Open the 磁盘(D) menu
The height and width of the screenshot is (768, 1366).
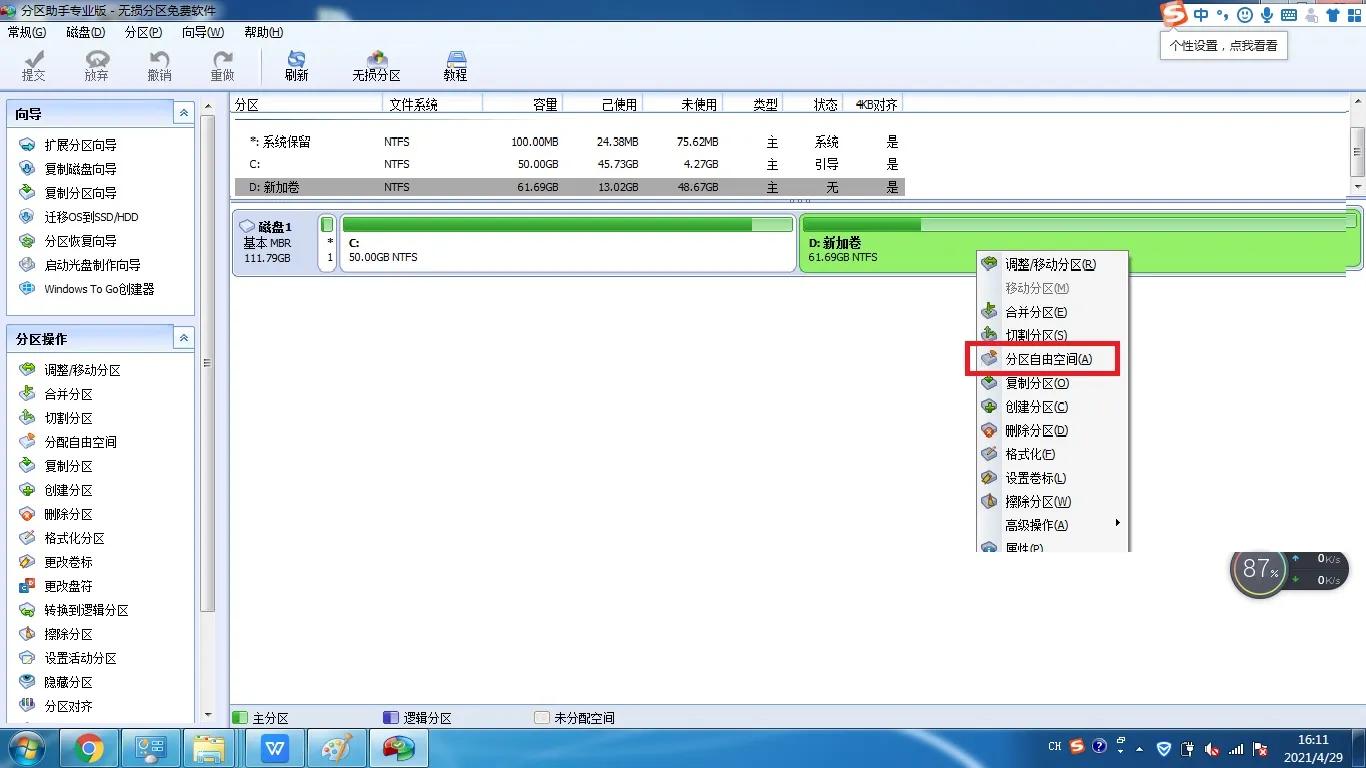86,32
